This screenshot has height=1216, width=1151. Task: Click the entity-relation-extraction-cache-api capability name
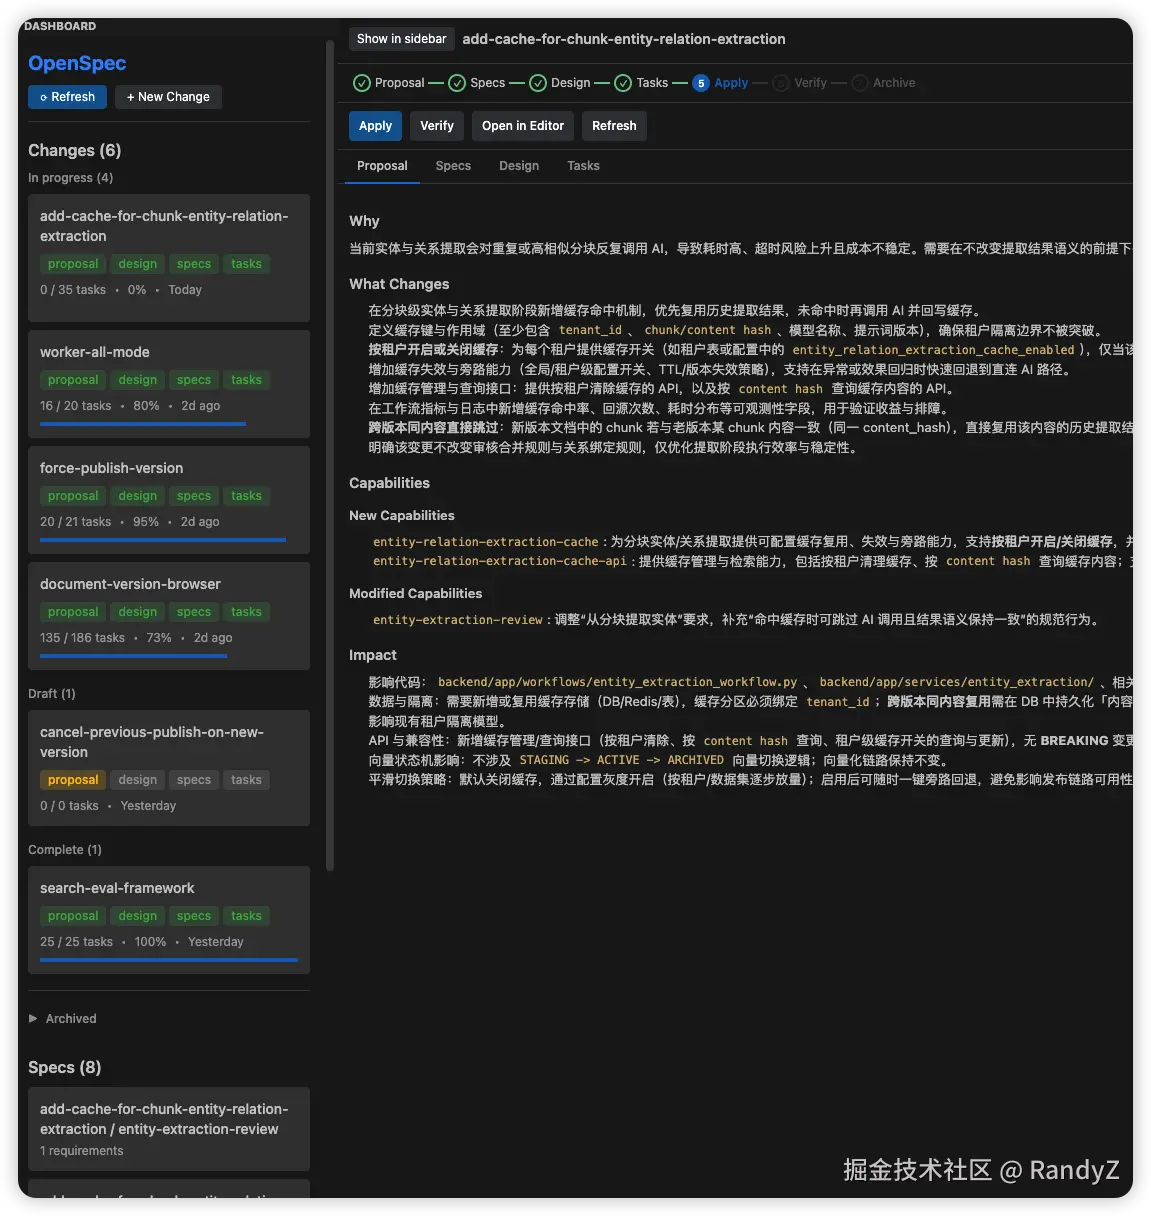500,561
